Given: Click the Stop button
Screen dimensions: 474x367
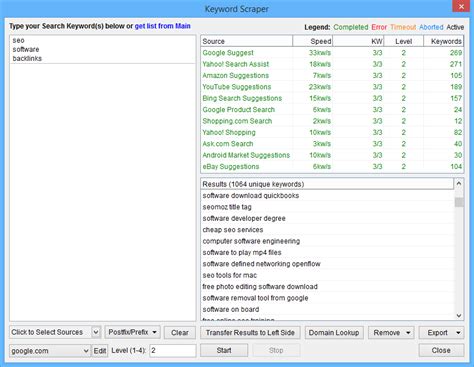Looking at the screenshot, I should coord(276,350).
